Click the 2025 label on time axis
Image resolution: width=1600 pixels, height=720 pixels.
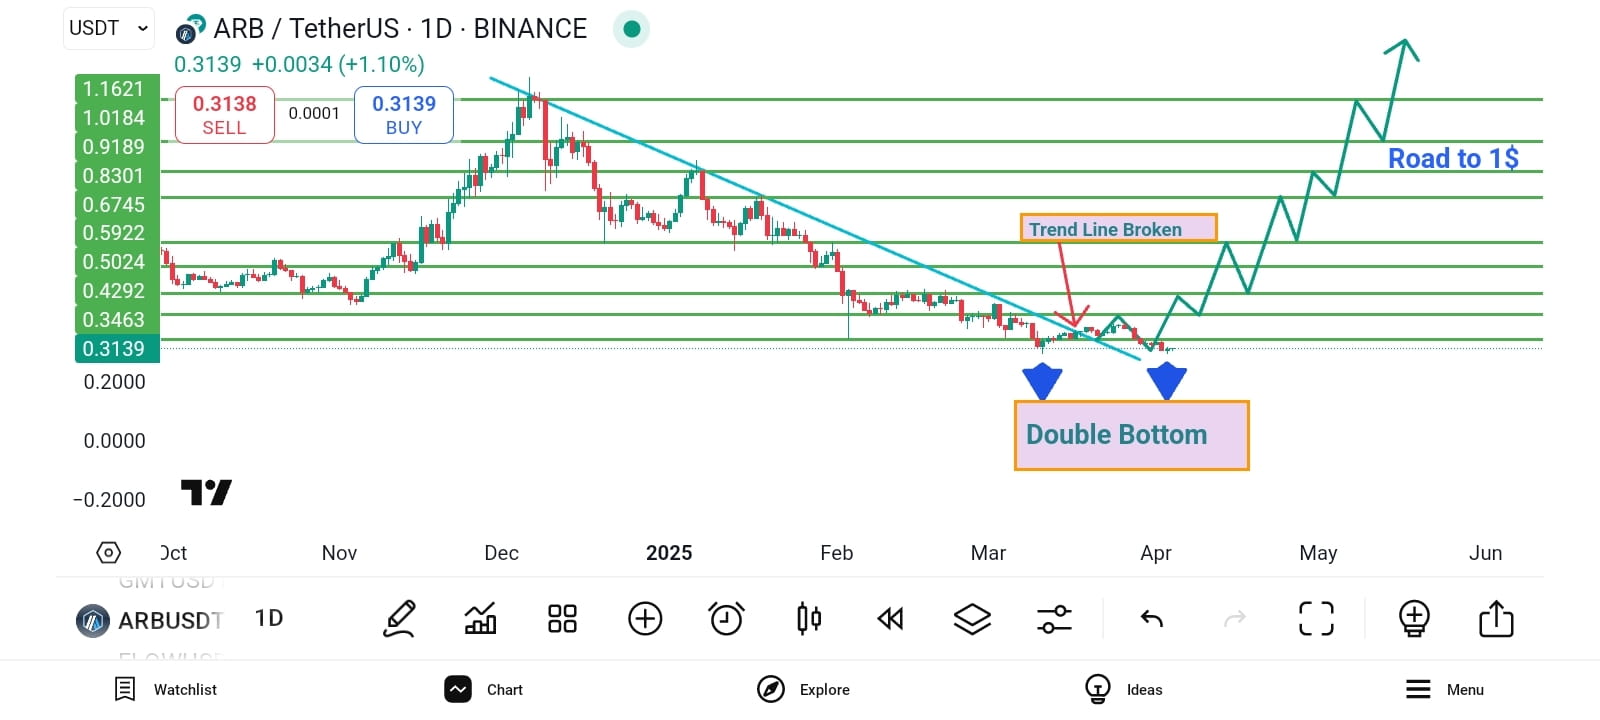coord(669,553)
